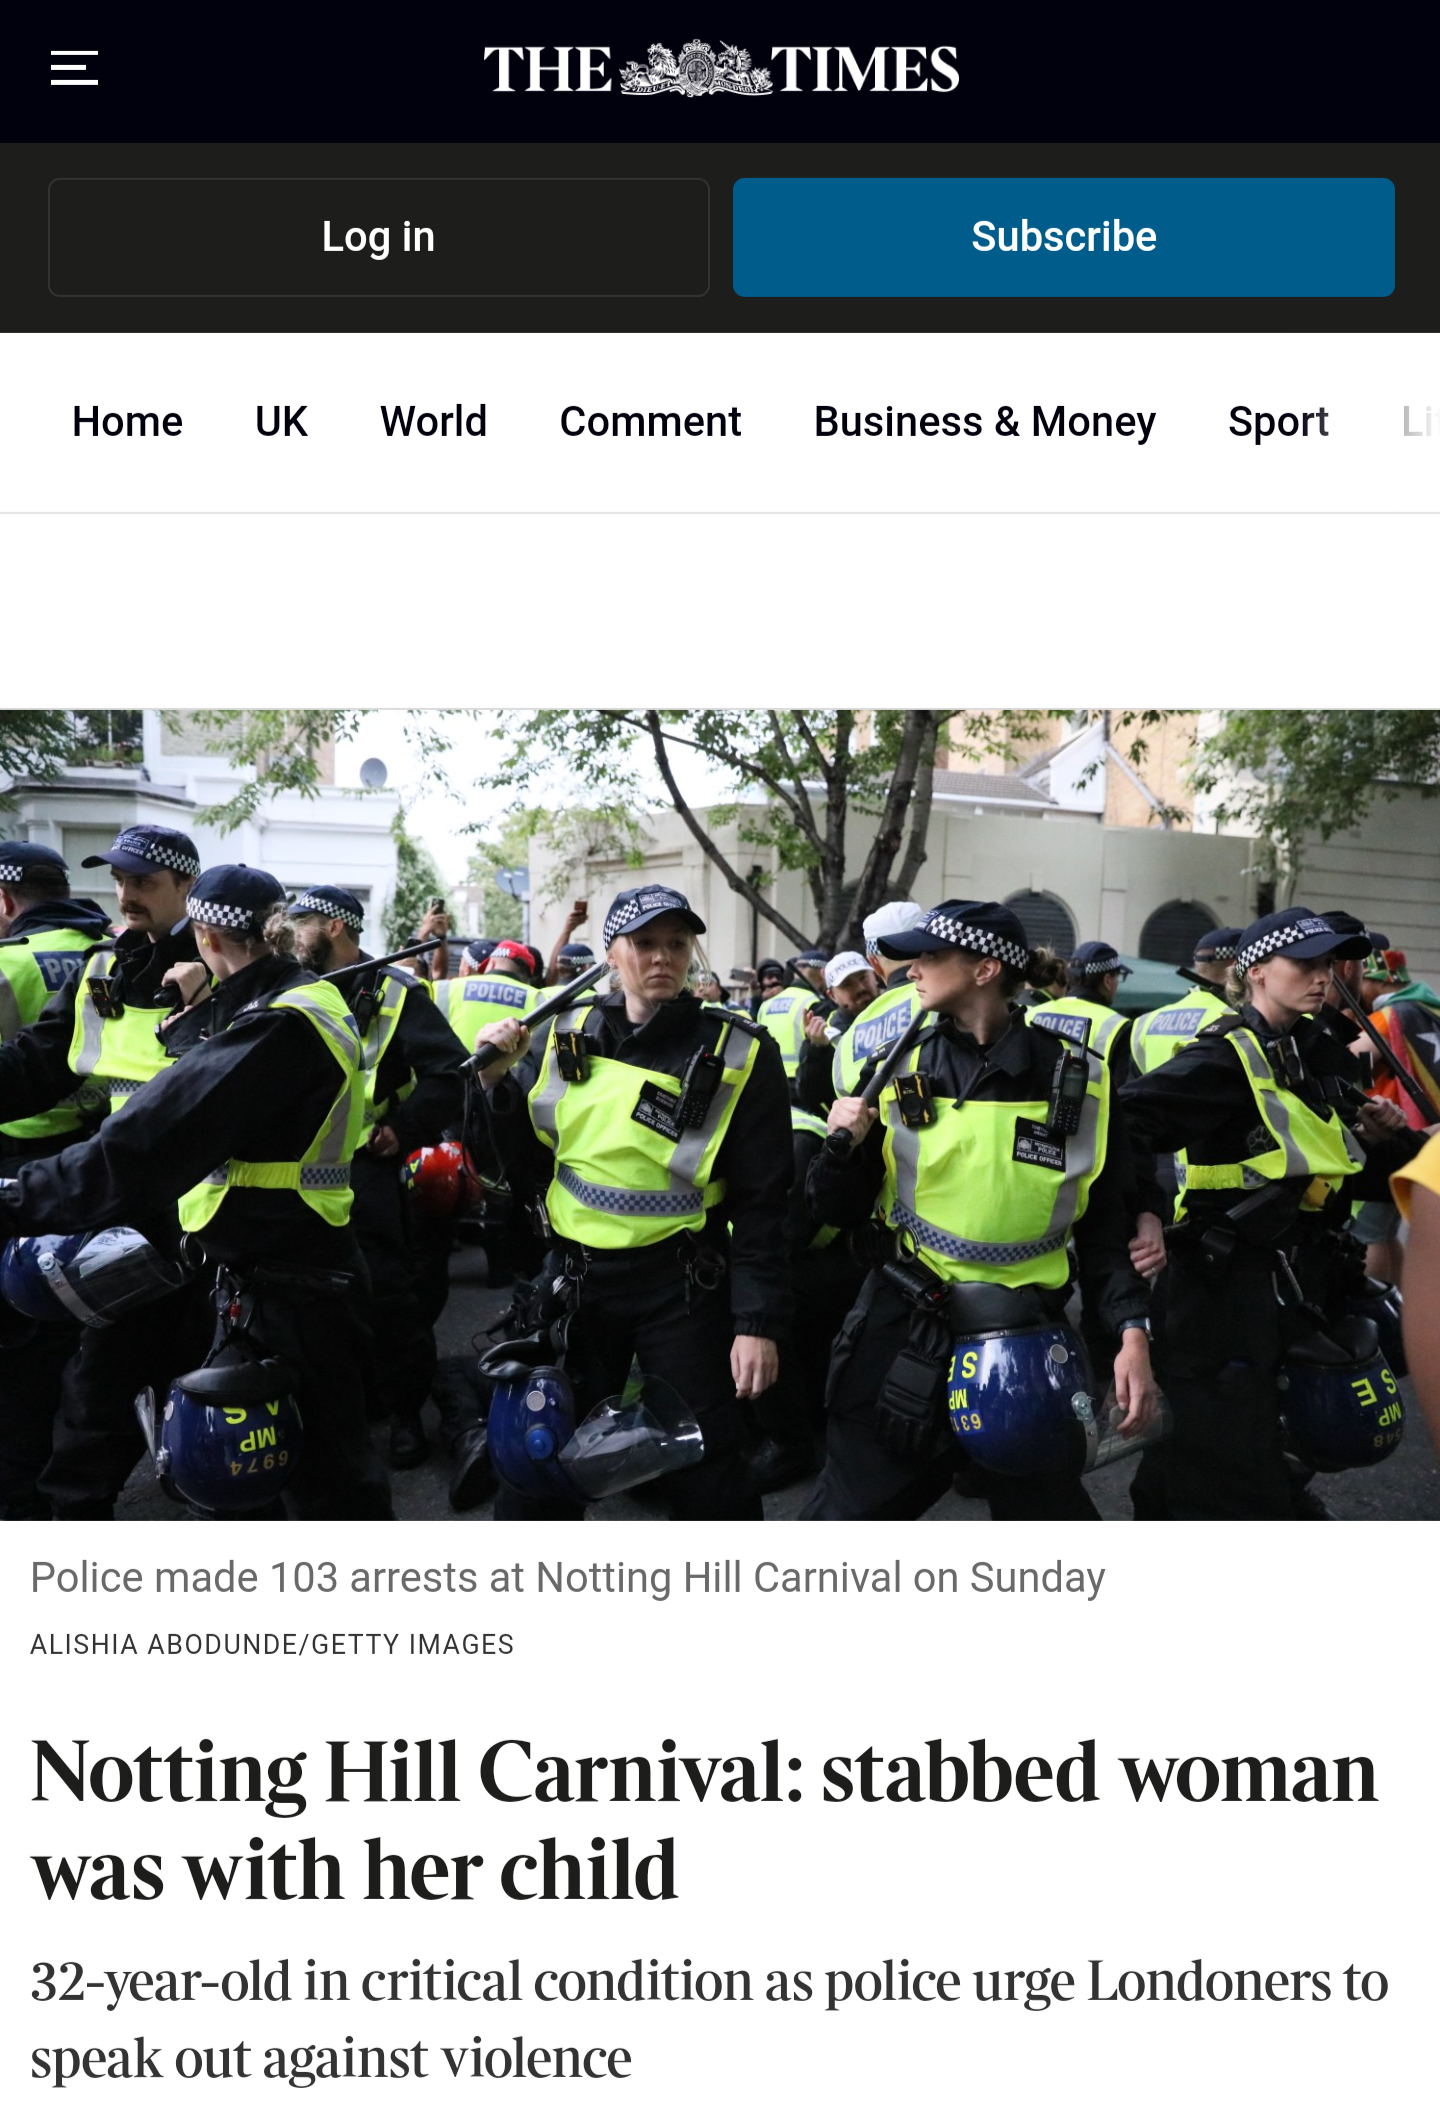
Task: Open the Notting Hill police photo
Action: pyautogui.click(x=720, y=1115)
